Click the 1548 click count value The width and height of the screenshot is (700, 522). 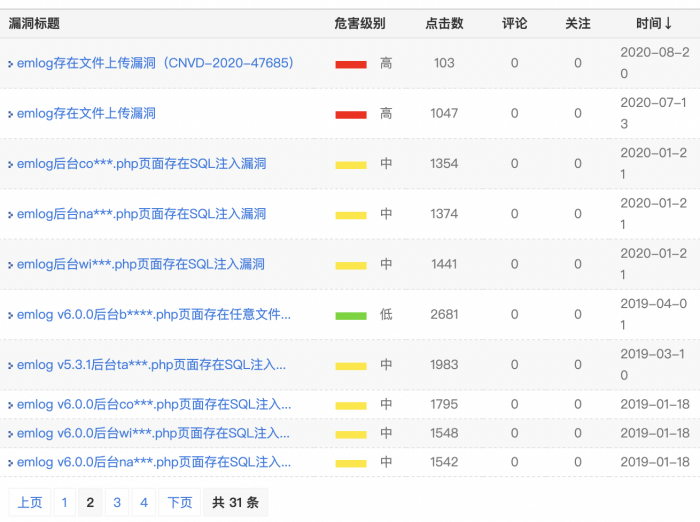444,433
